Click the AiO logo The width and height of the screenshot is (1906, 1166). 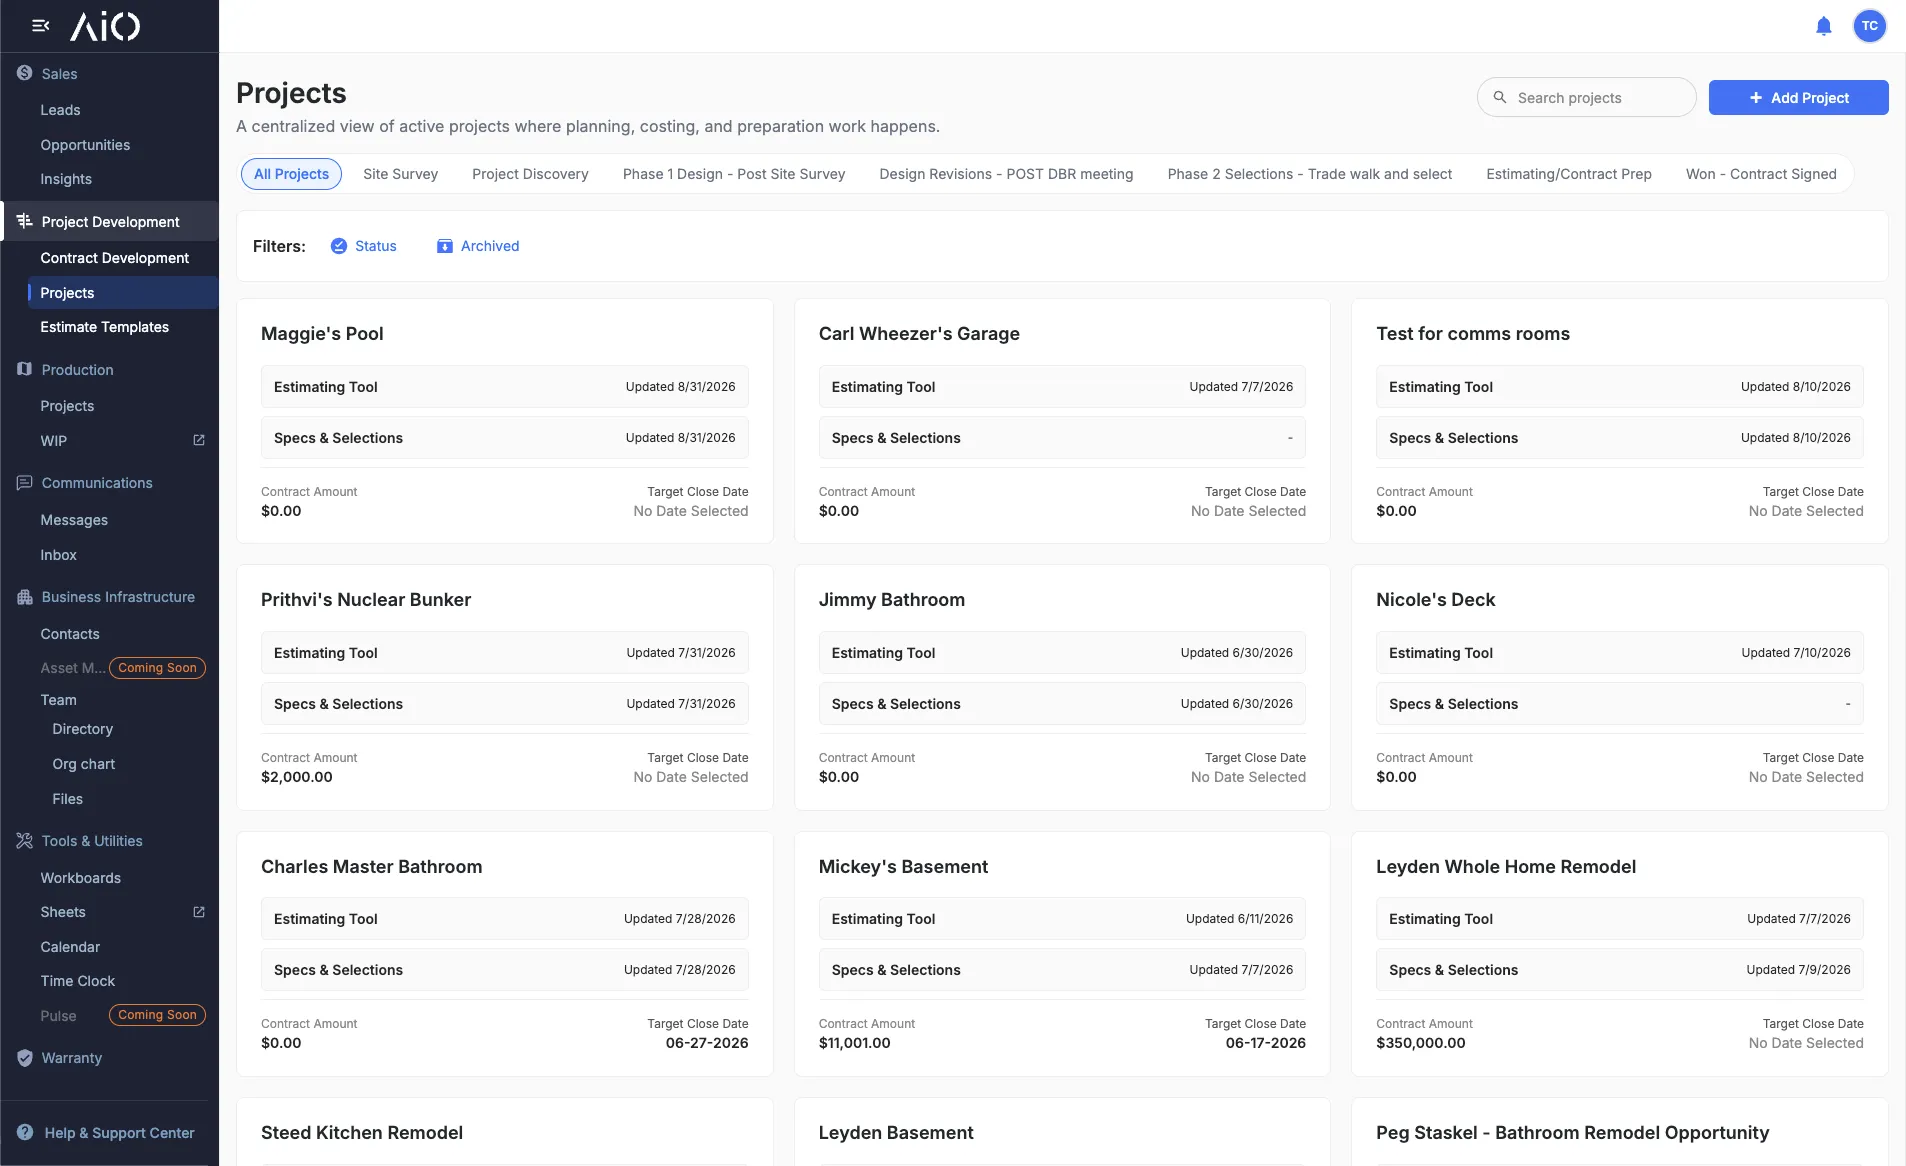tap(105, 26)
